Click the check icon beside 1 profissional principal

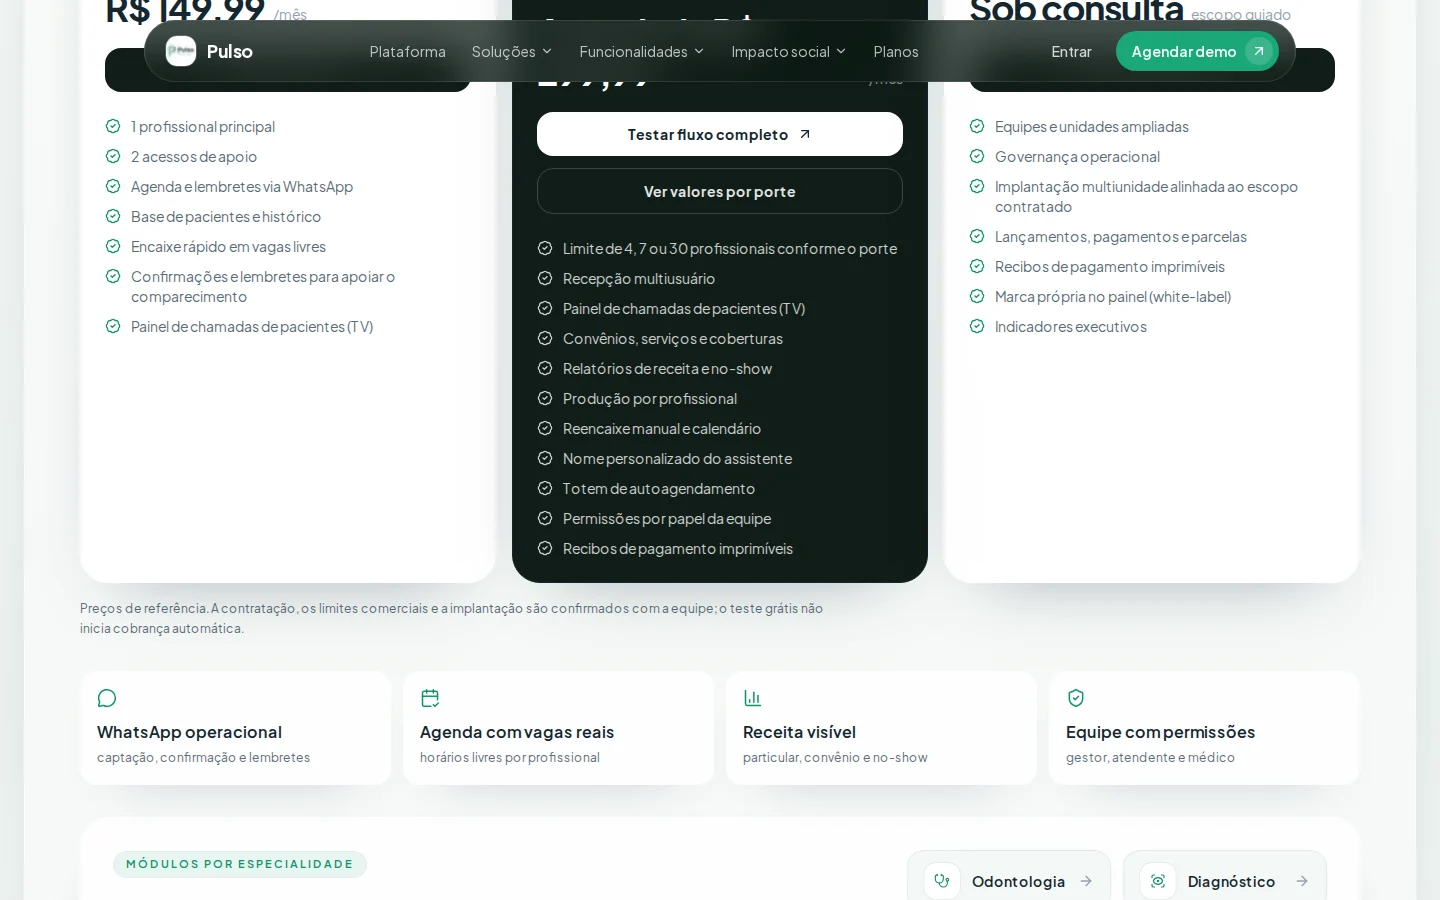[113, 126]
